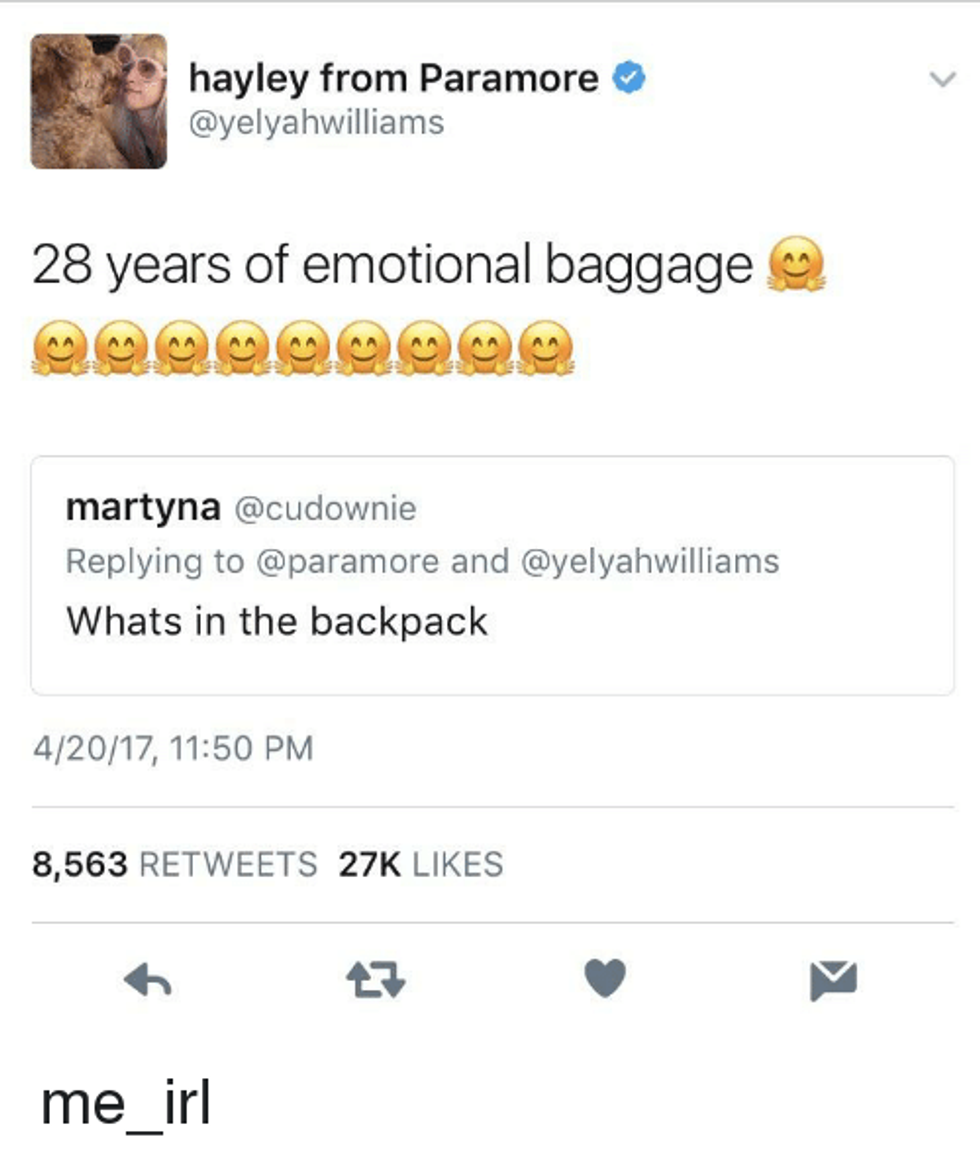Open martyna's profile name in quoted tweet
This screenshot has width=980, height=1160.
[x=143, y=508]
